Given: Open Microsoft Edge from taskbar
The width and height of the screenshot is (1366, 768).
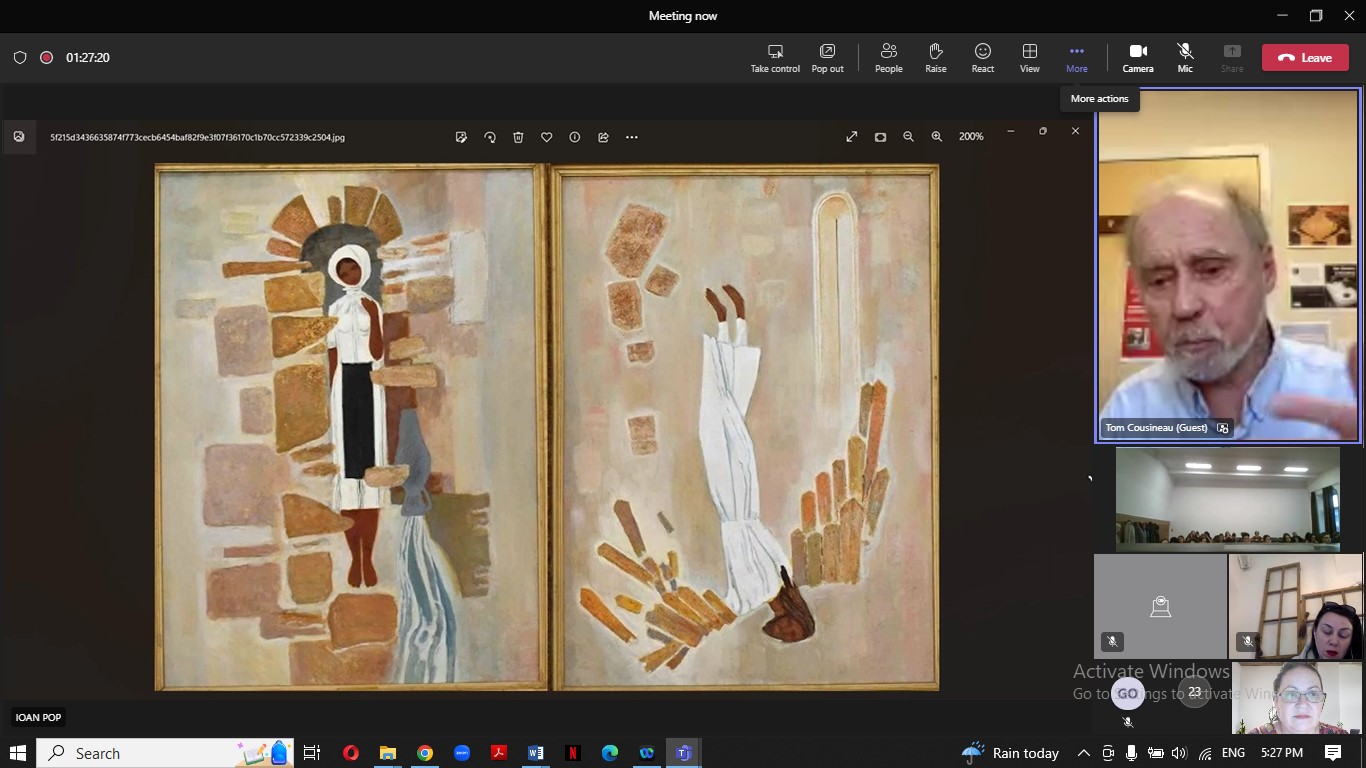Looking at the screenshot, I should pyautogui.click(x=610, y=753).
